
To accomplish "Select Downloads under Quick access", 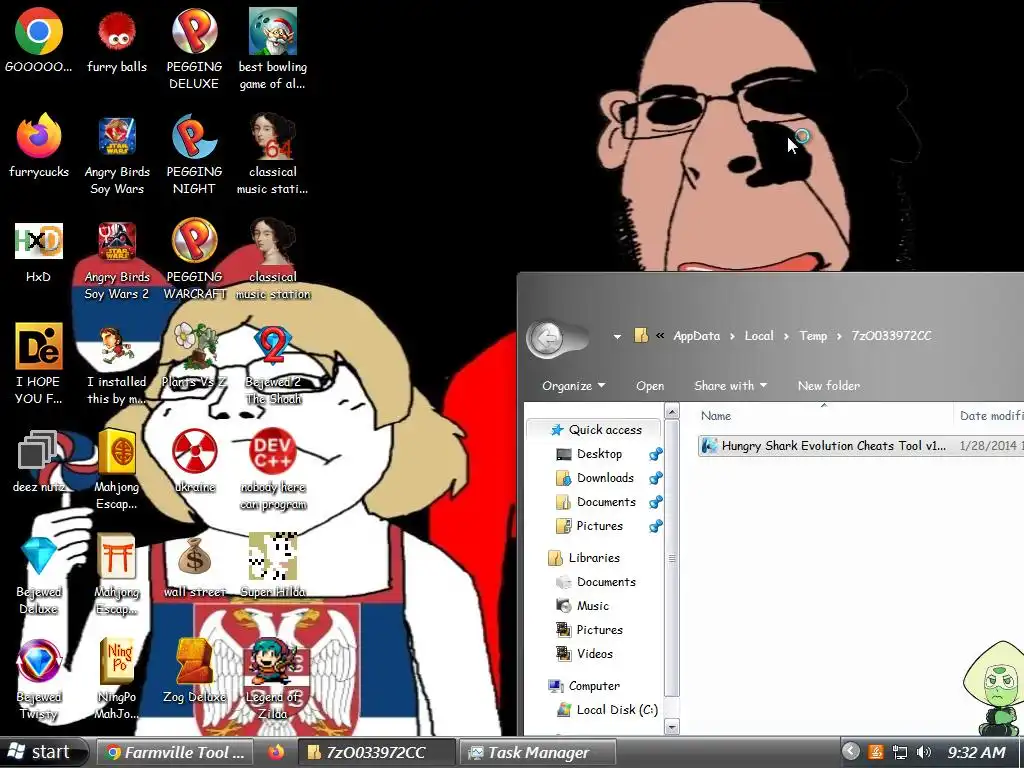I will tap(605, 478).
